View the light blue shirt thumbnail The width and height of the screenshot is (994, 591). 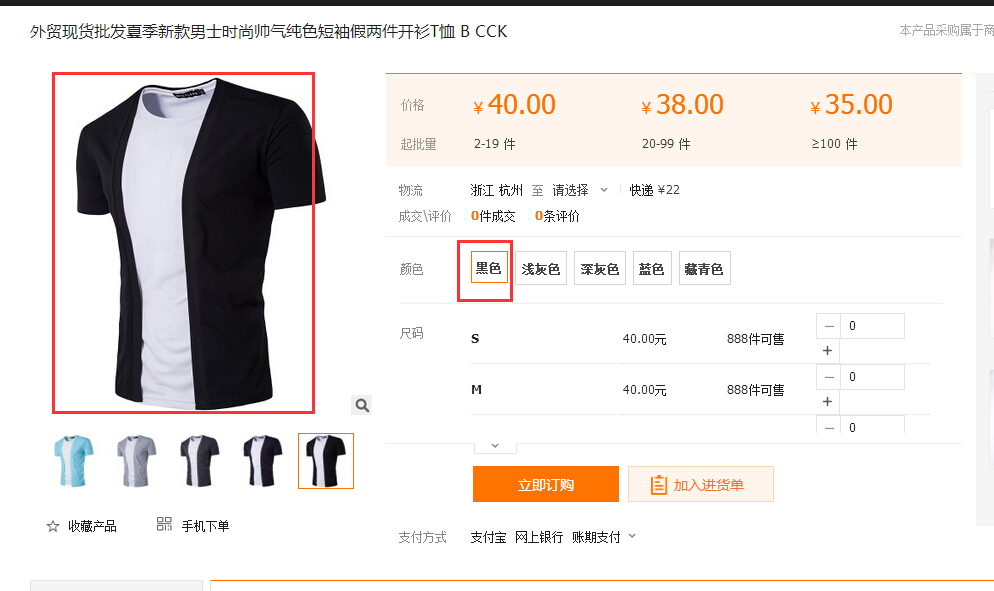(74, 461)
